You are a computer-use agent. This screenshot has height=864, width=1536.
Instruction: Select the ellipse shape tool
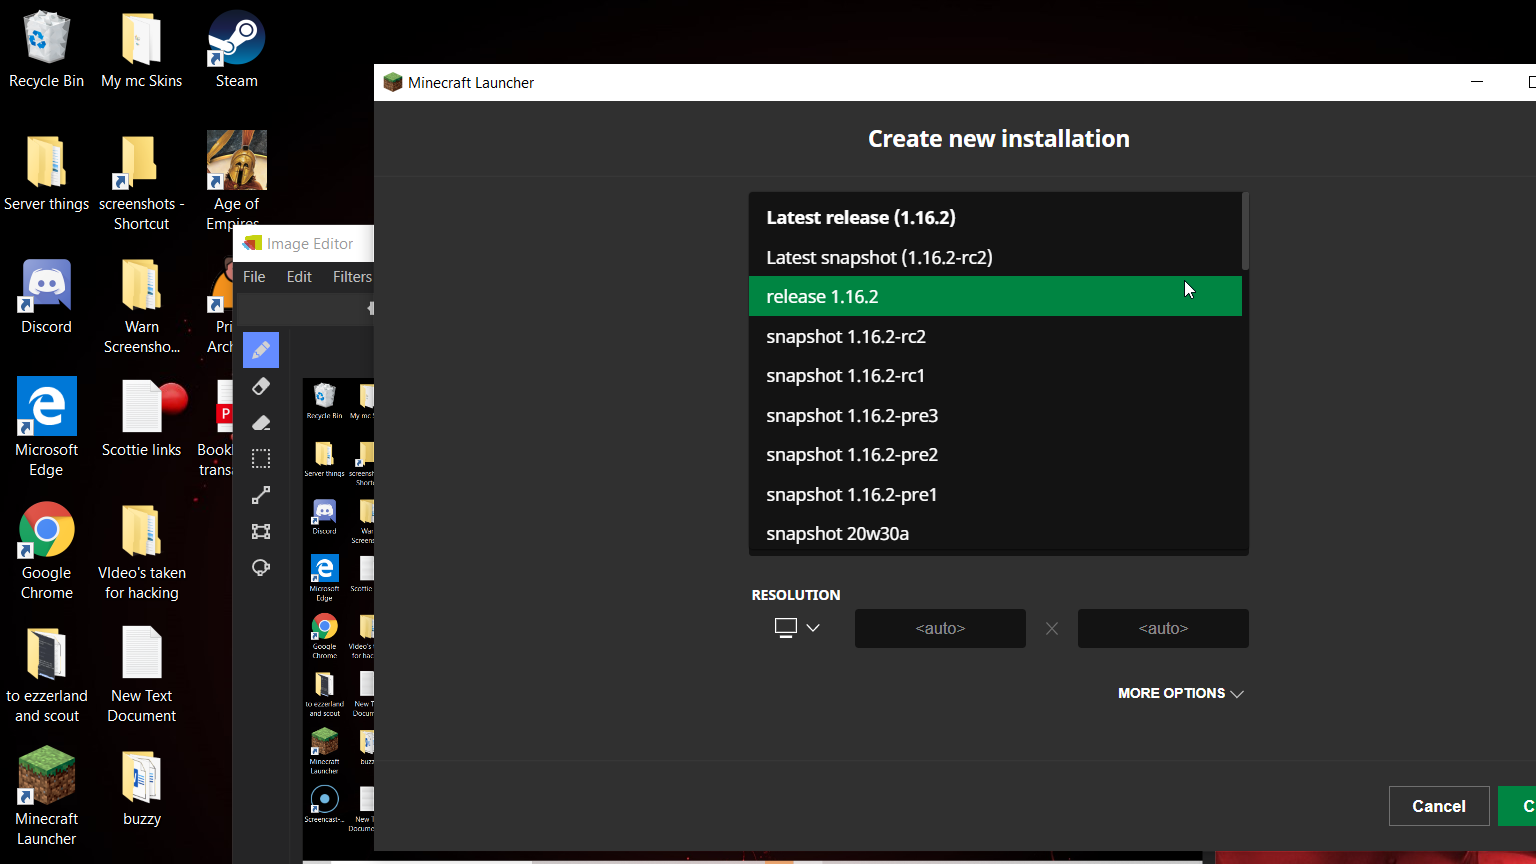point(261,568)
